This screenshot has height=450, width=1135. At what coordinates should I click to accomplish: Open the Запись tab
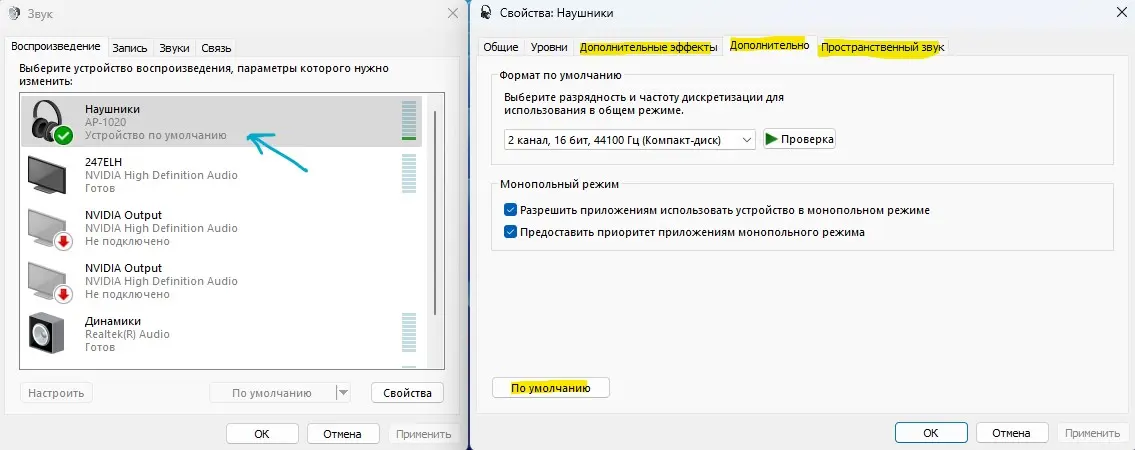130,48
